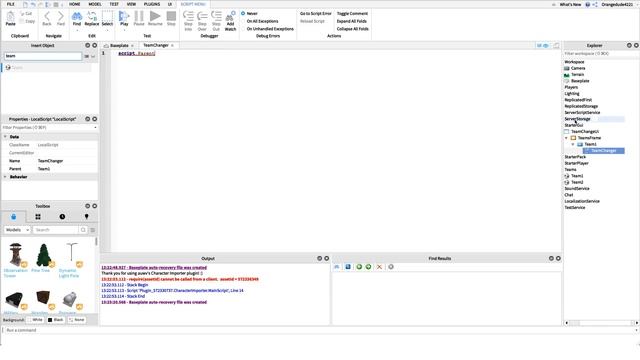Open the Toolbox Creations lightbulb icon
The width and height of the screenshot is (640, 360).
click(87, 217)
